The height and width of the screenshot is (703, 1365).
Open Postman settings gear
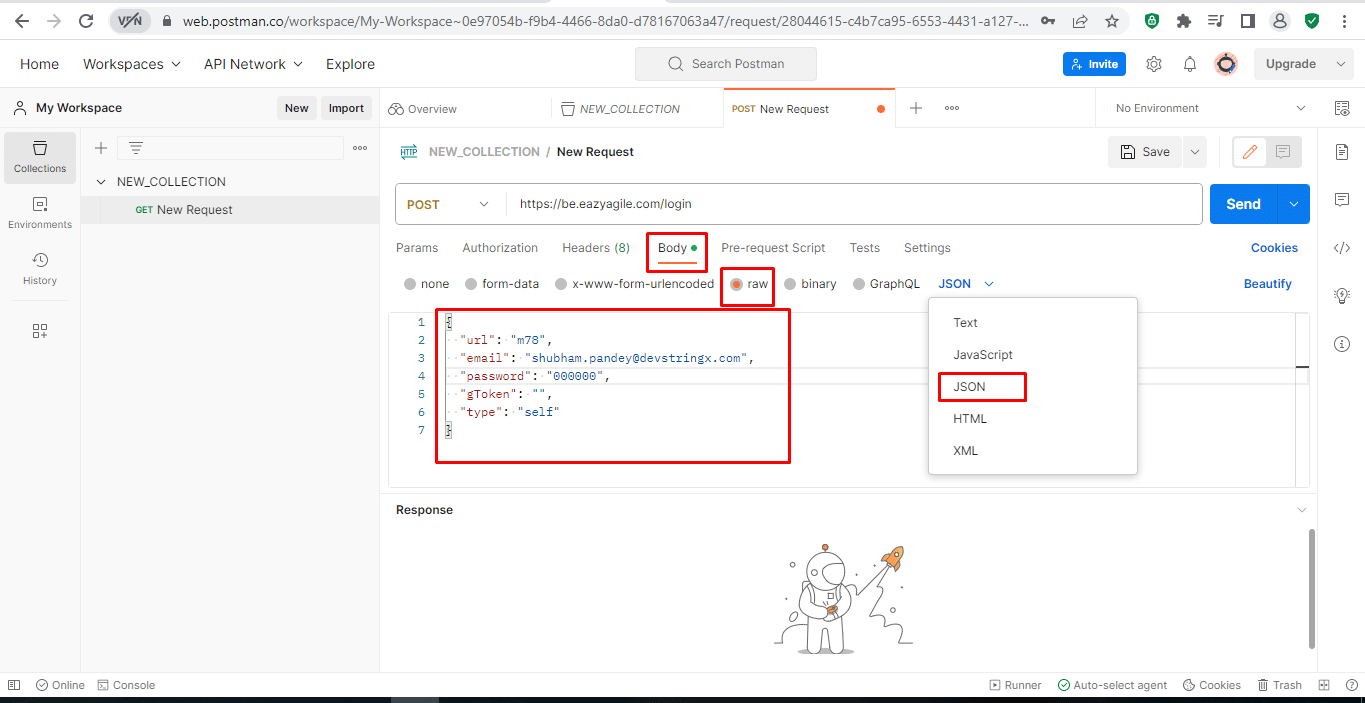[x=1154, y=64]
